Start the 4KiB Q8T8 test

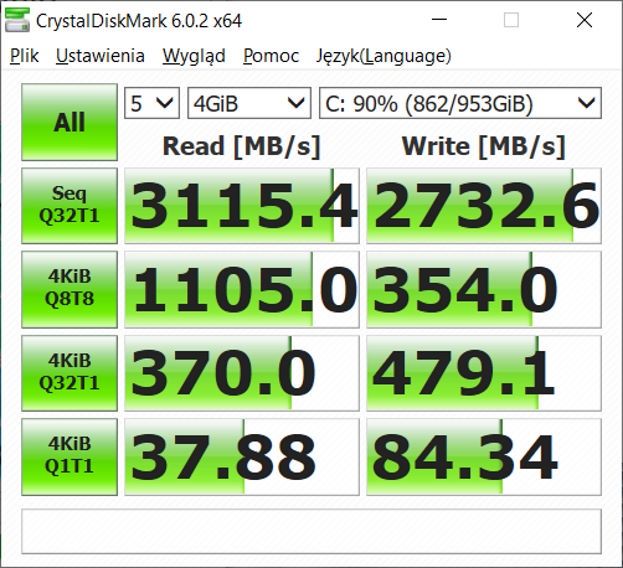point(70,289)
